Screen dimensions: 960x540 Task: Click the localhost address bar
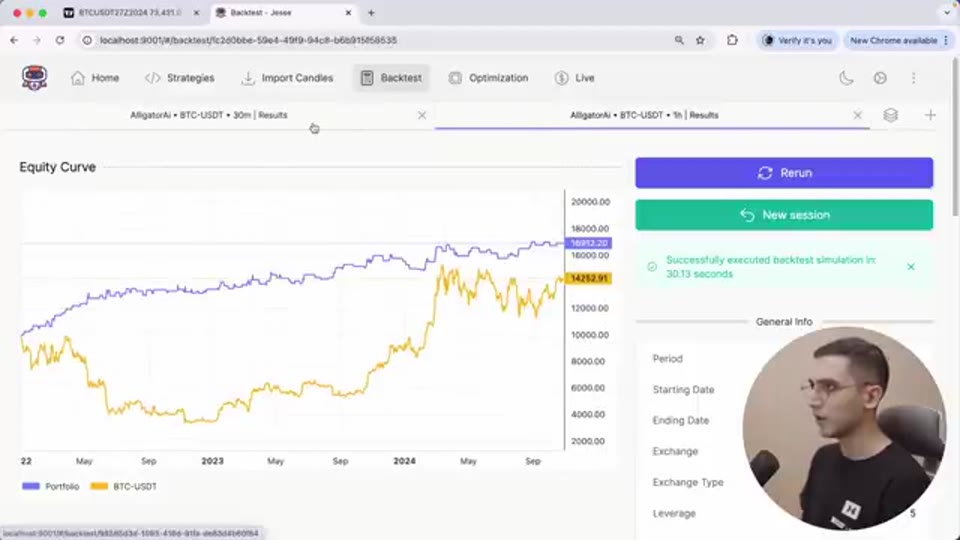click(380, 40)
